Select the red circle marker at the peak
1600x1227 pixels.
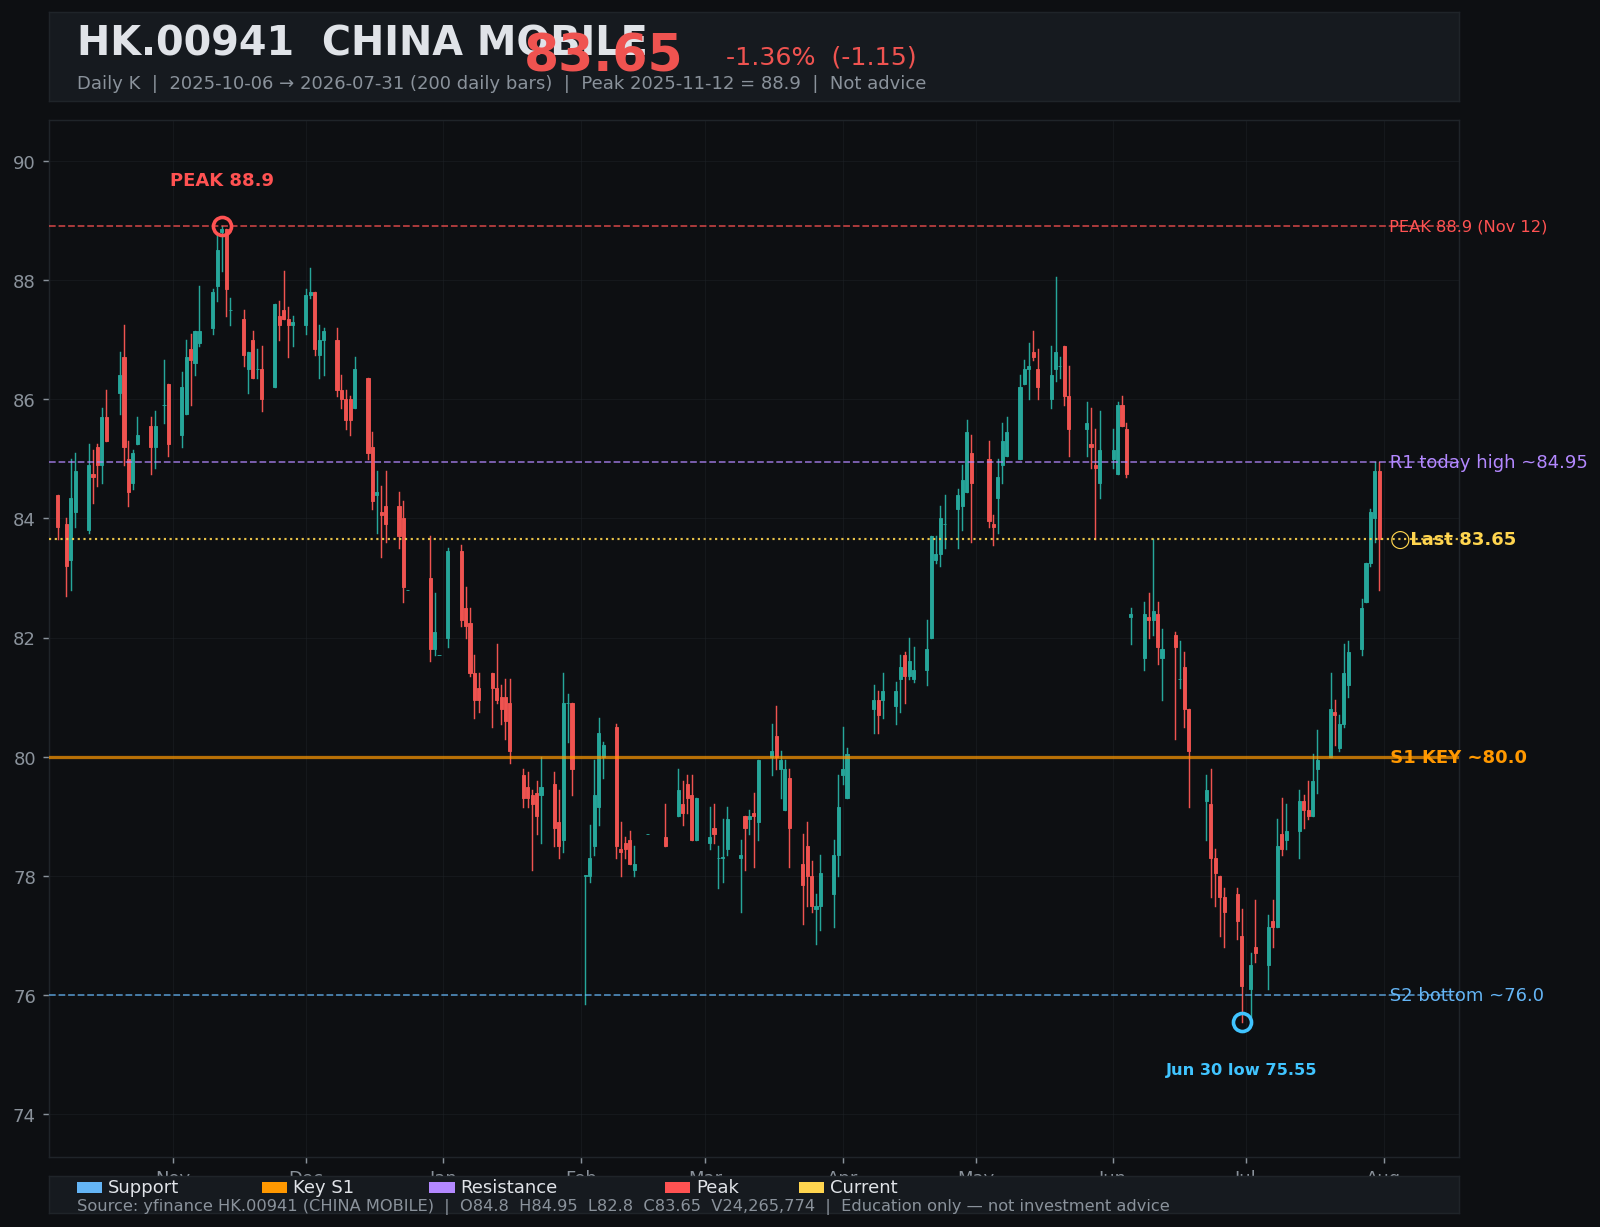pos(222,226)
